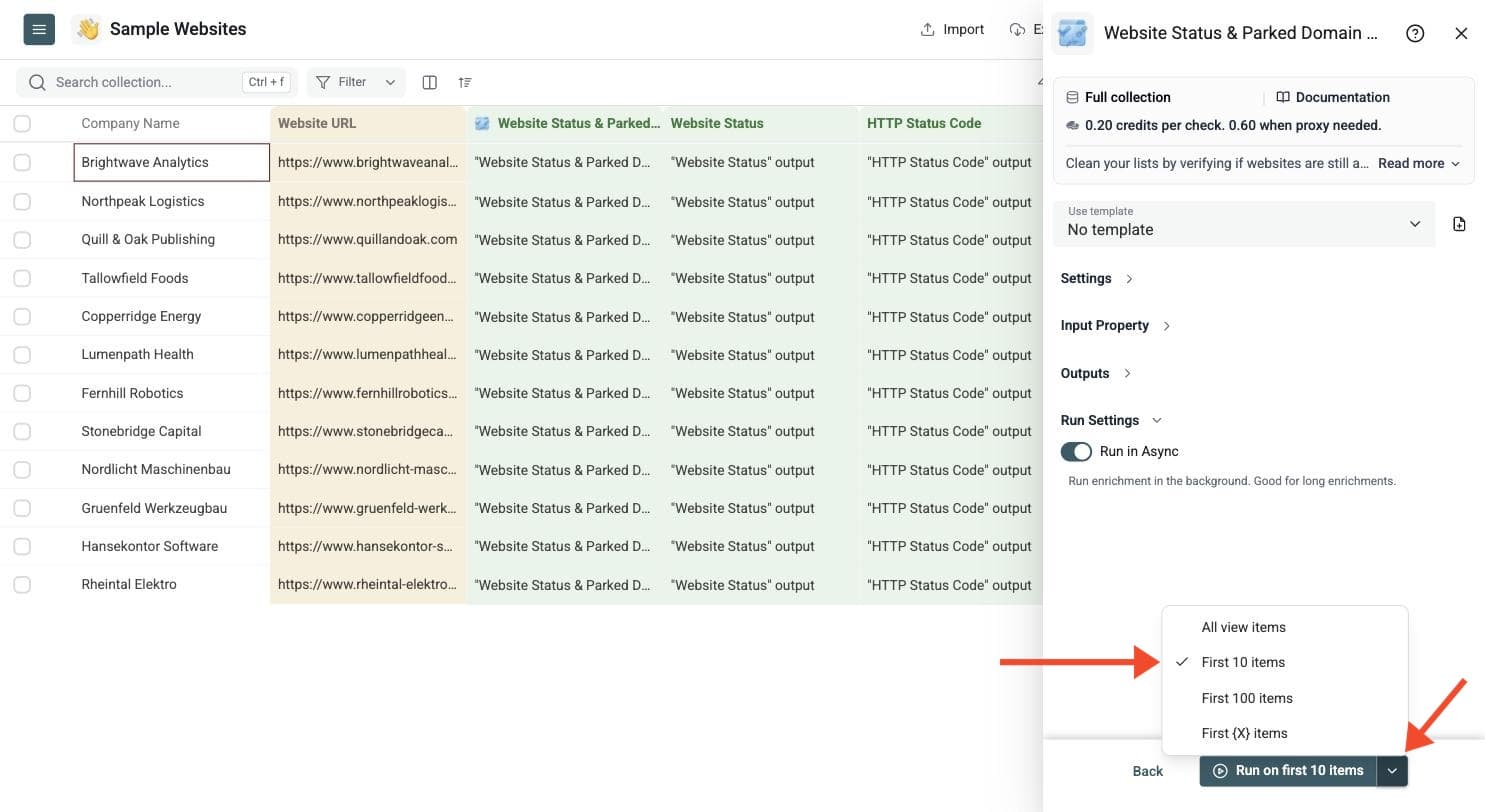Expand description with Read more

tap(1419, 163)
